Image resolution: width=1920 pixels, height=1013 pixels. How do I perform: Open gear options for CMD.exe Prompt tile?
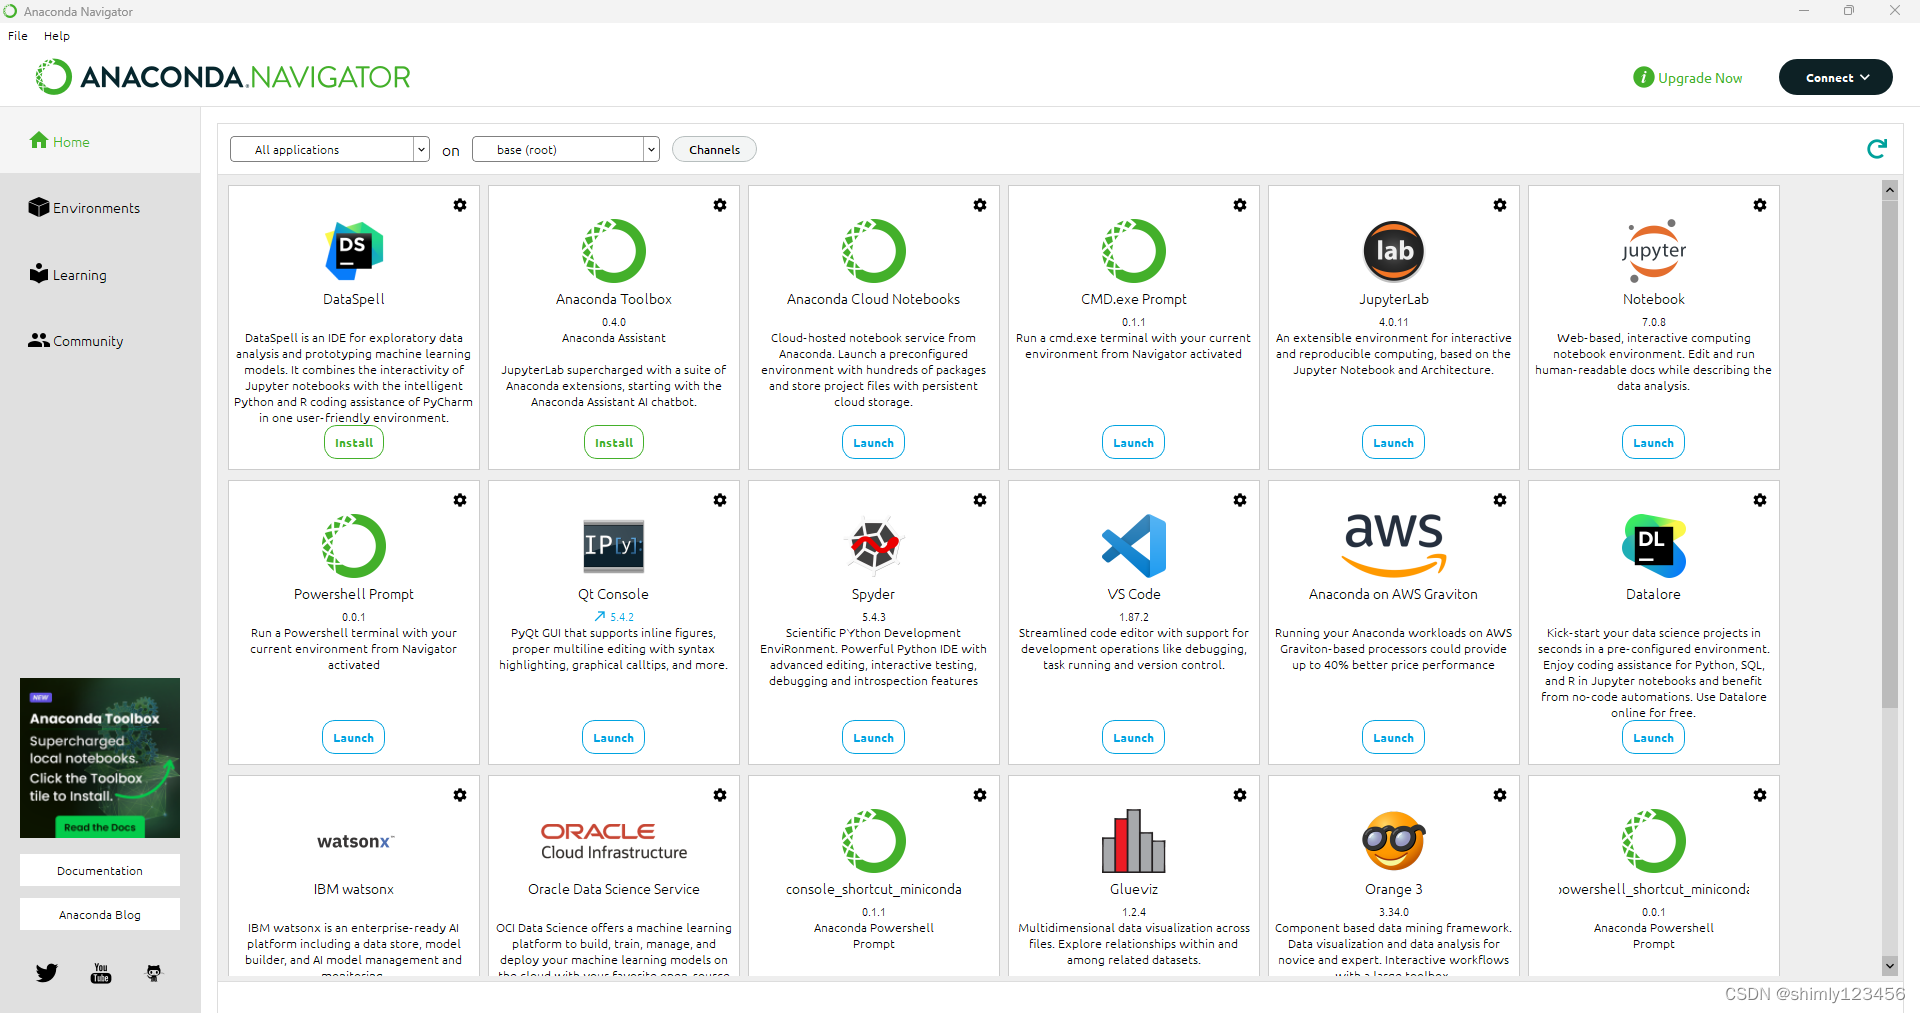pyautogui.click(x=1240, y=205)
